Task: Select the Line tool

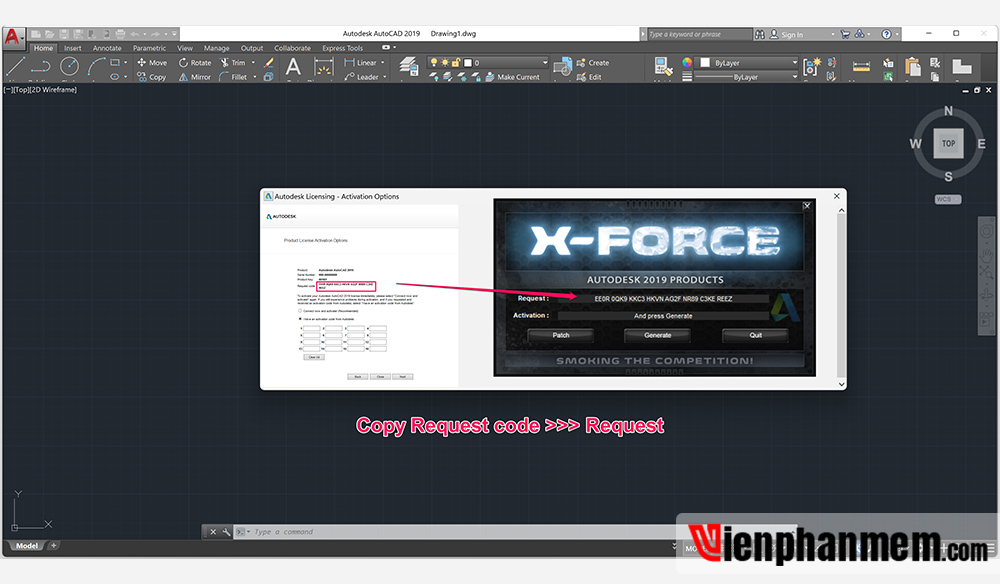Action: click(15, 66)
